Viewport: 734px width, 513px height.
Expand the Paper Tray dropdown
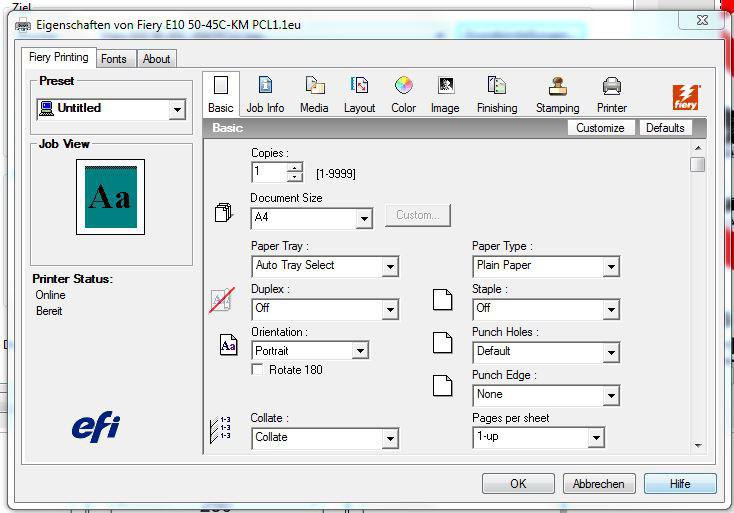[390, 267]
